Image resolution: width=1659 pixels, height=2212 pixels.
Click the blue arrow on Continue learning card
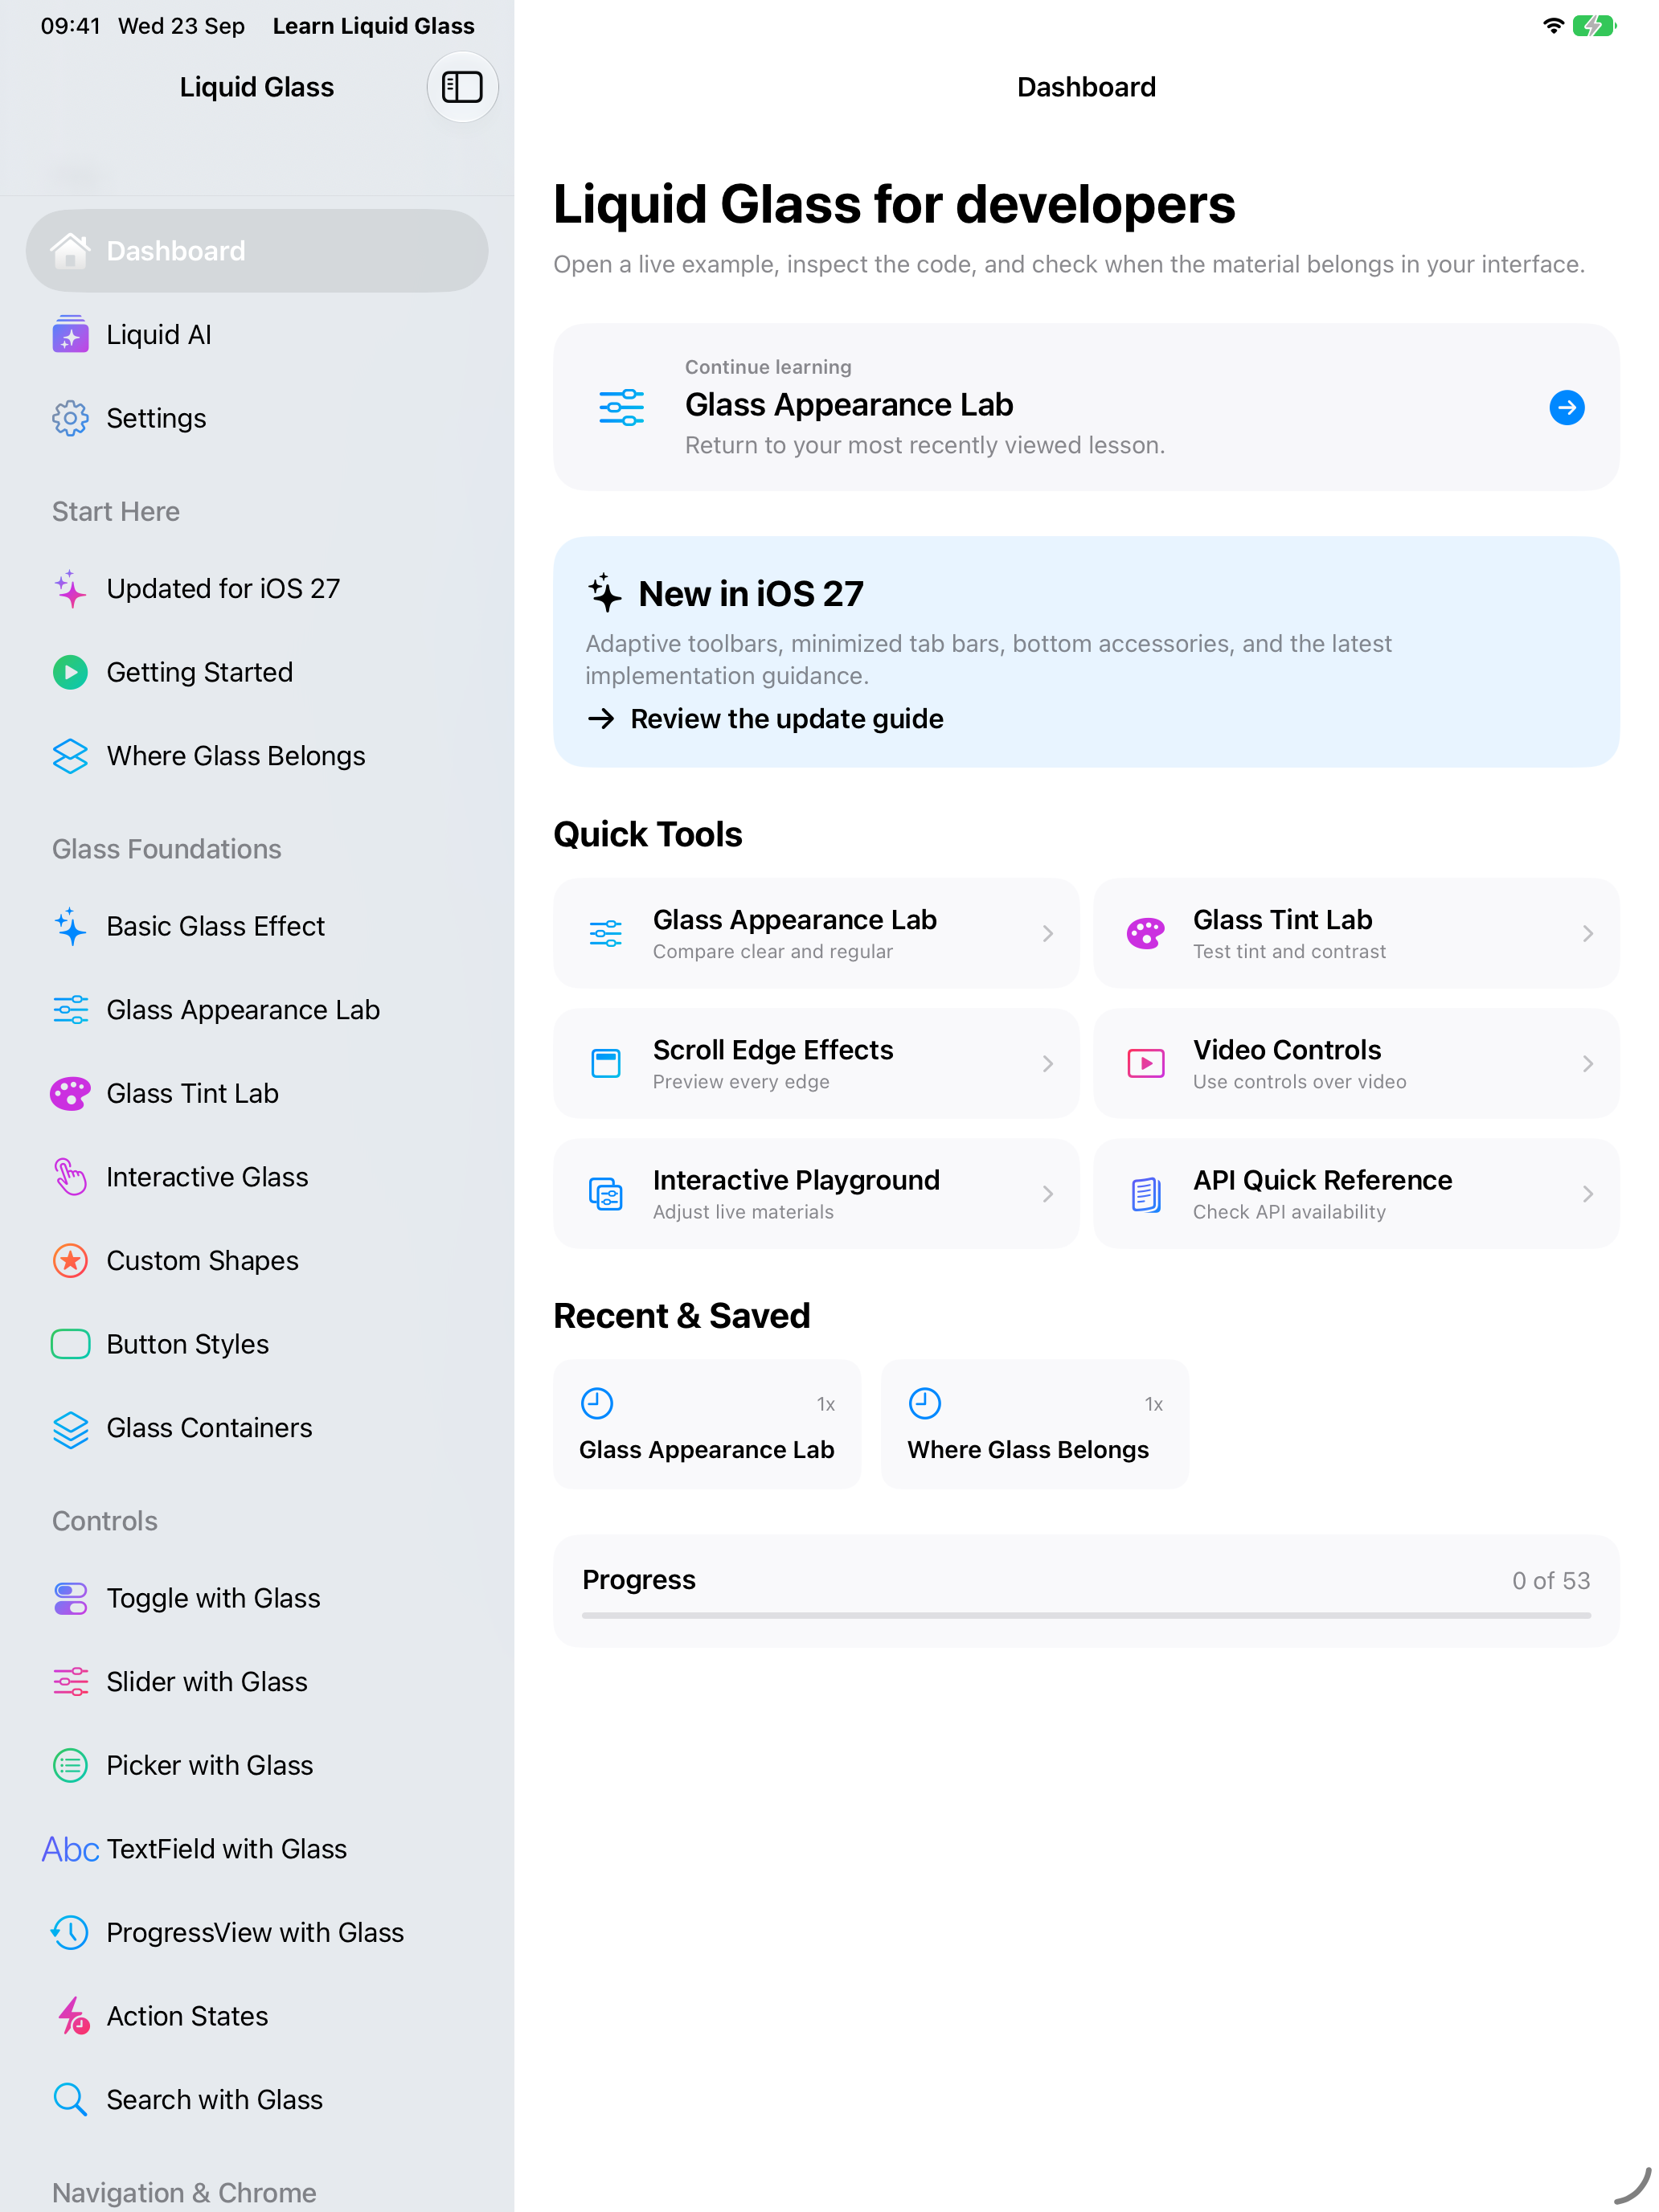click(x=1566, y=407)
